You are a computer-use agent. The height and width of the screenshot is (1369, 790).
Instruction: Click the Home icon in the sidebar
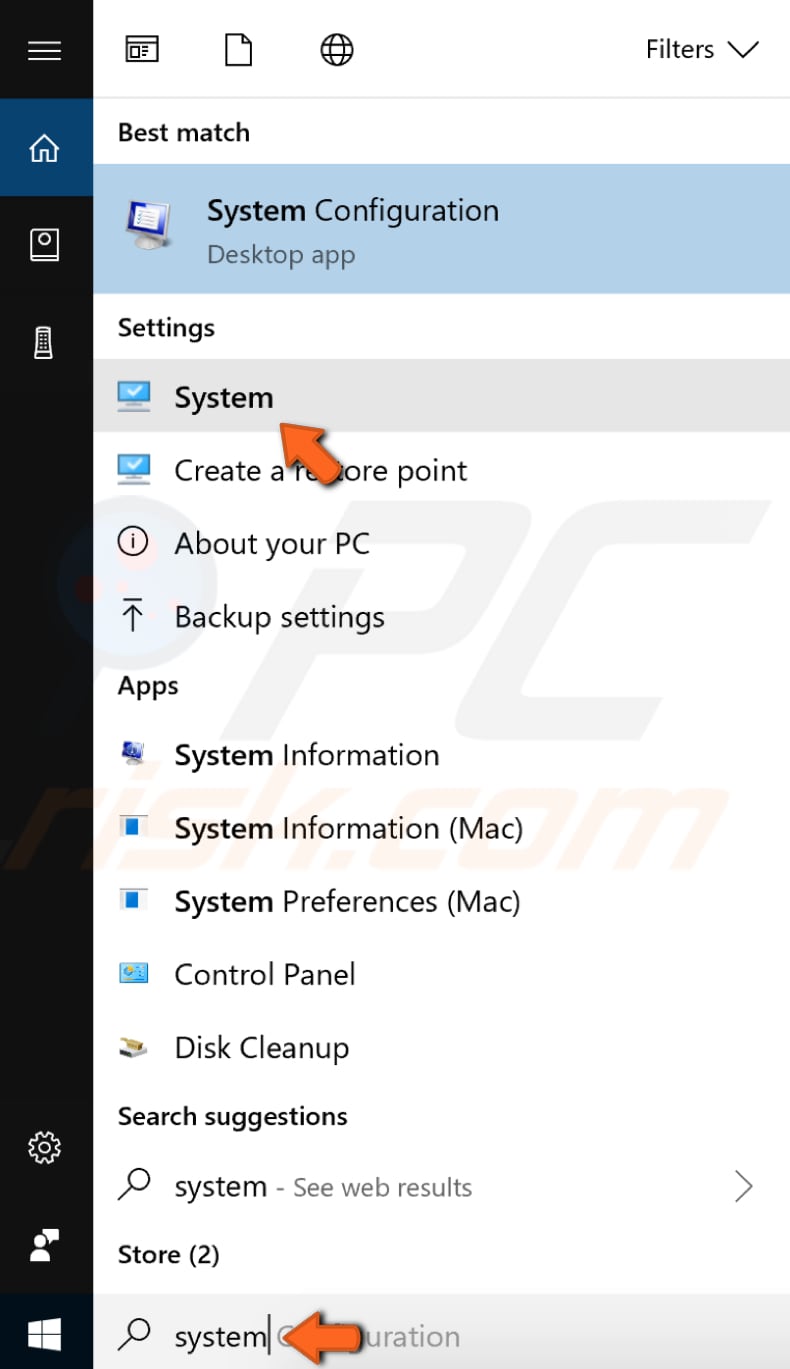(45, 145)
